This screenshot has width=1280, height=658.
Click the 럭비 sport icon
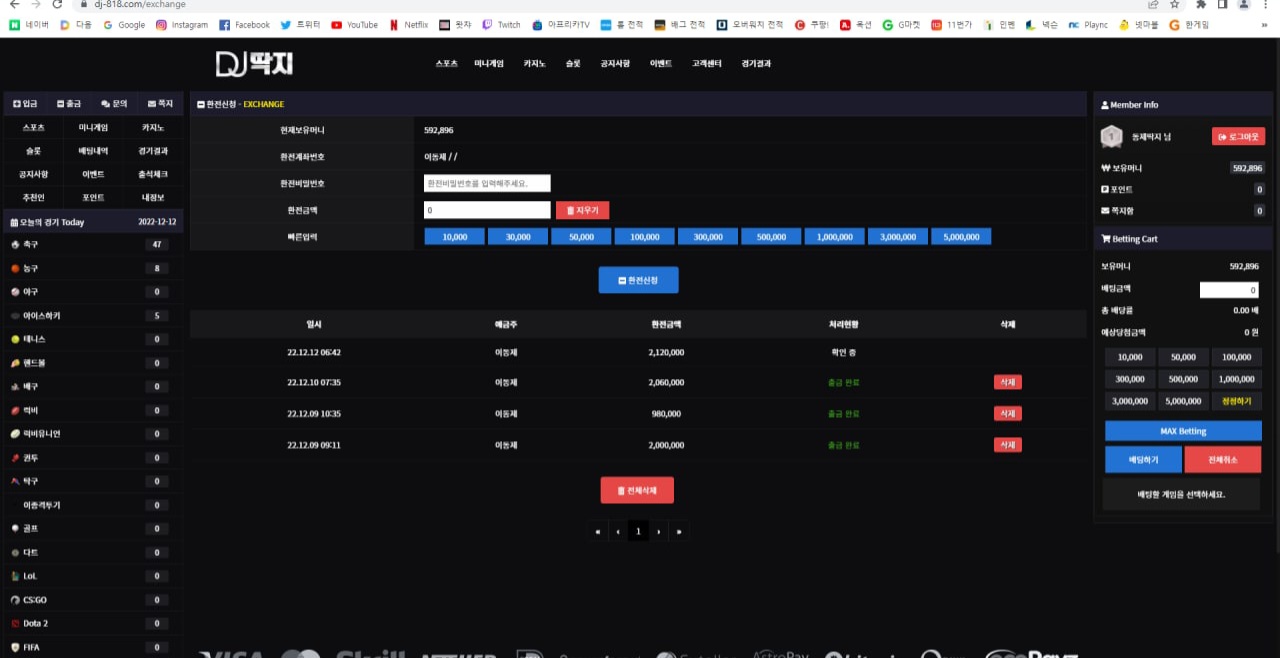point(15,410)
